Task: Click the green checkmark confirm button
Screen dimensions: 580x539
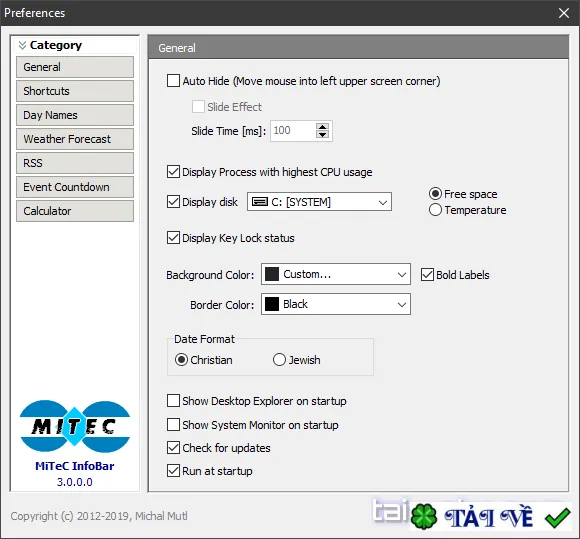Action: pos(557,517)
